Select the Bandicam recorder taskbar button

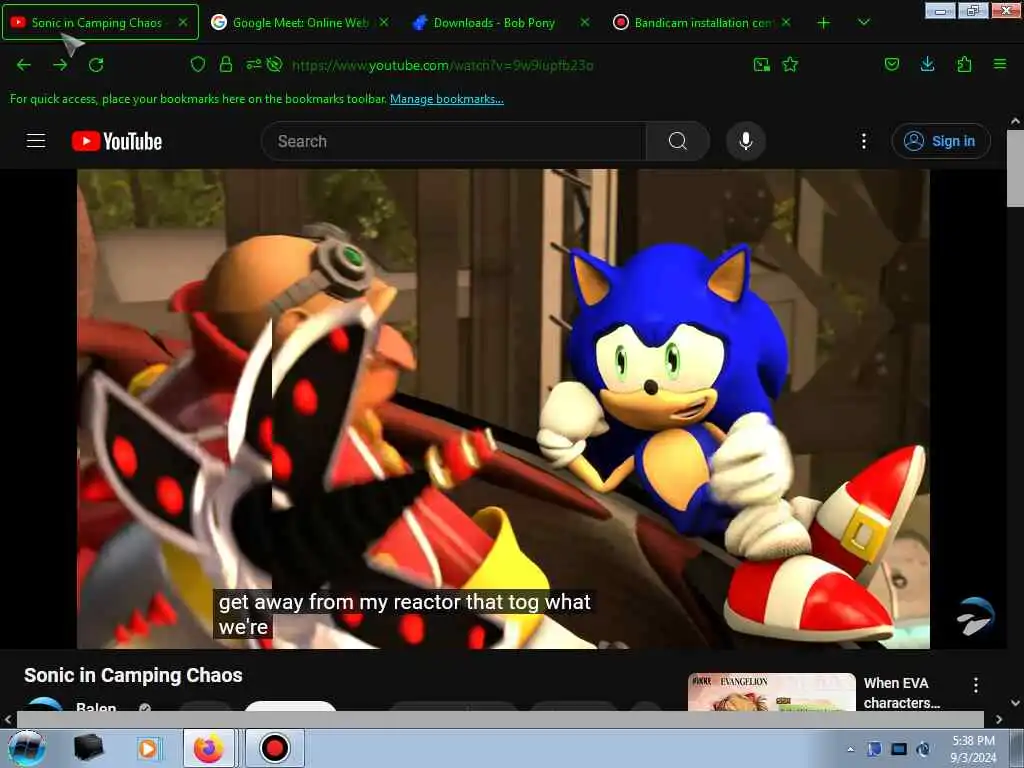coord(275,748)
